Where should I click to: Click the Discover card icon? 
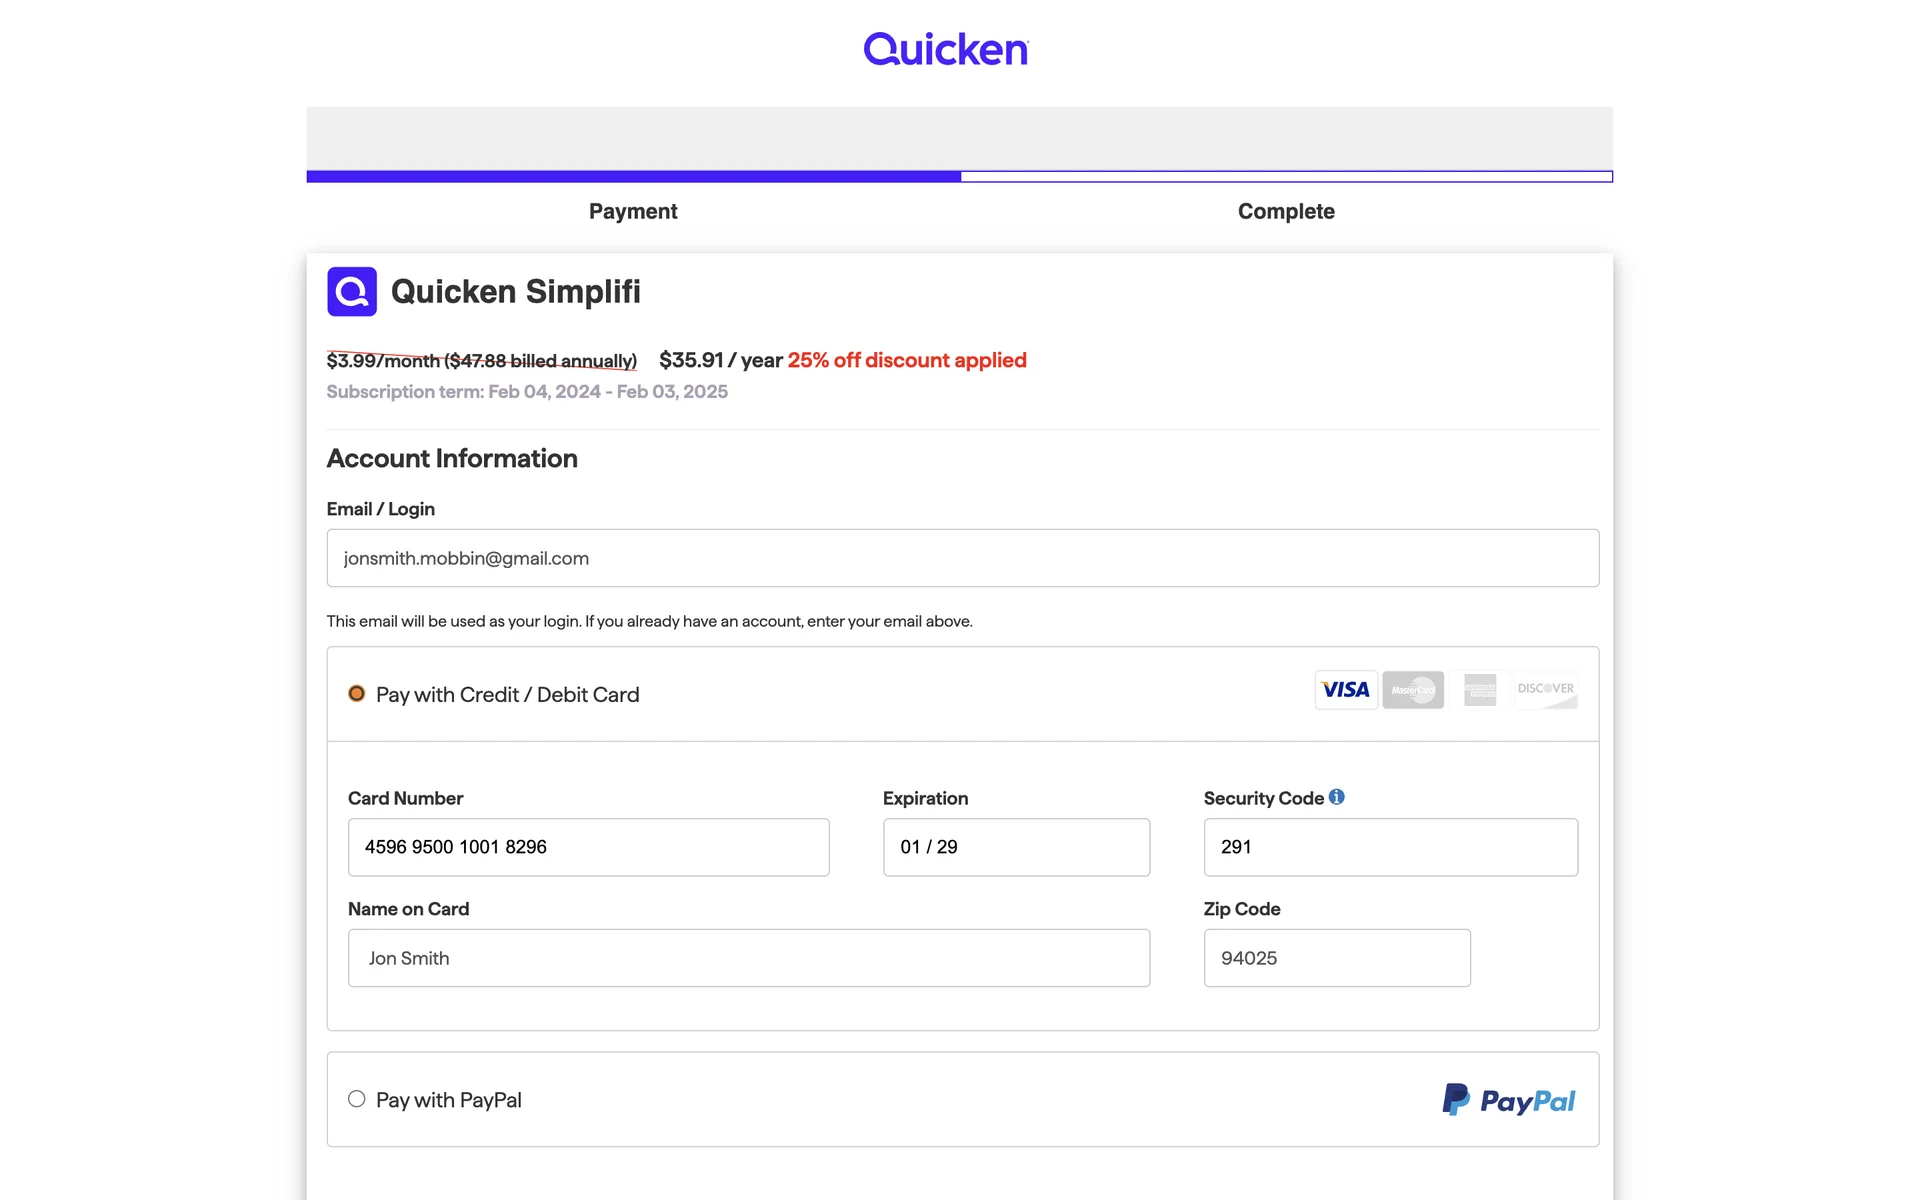point(1545,690)
